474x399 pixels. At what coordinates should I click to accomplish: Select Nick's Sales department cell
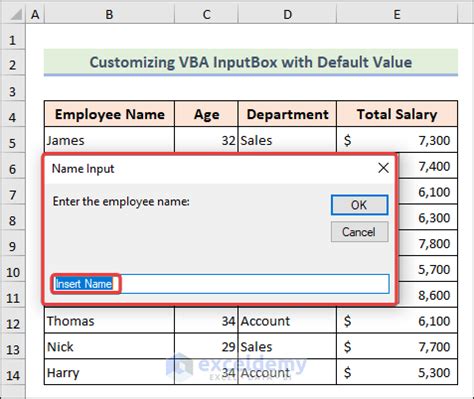click(287, 347)
